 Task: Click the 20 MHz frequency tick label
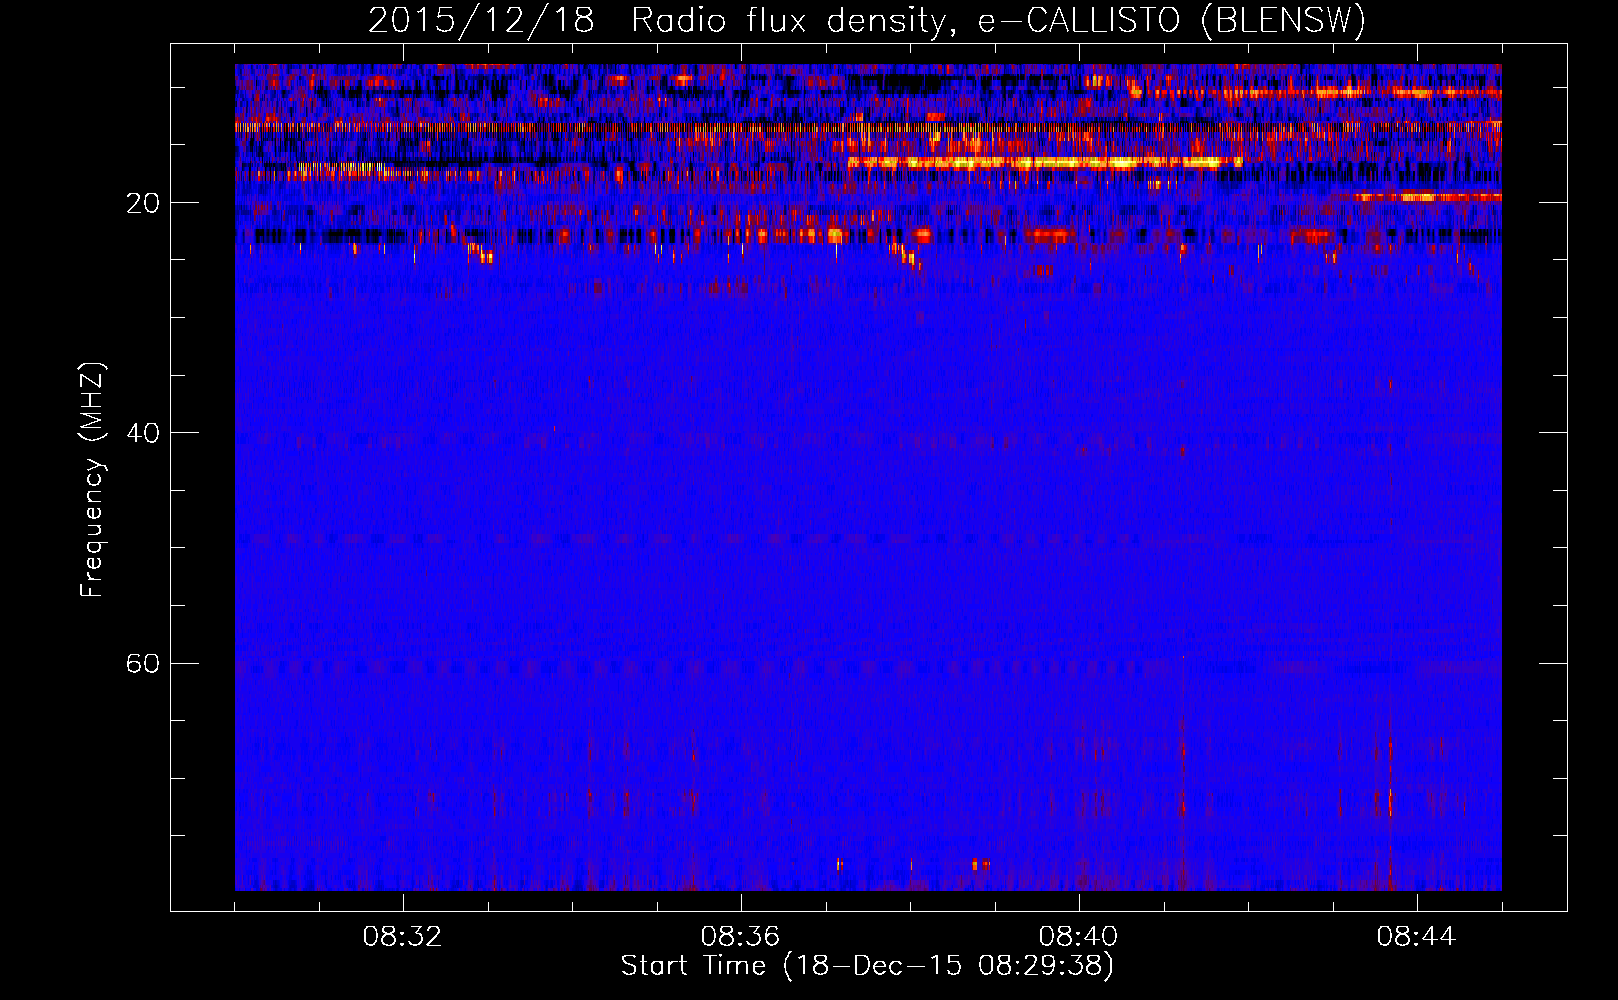(x=143, y=203)
